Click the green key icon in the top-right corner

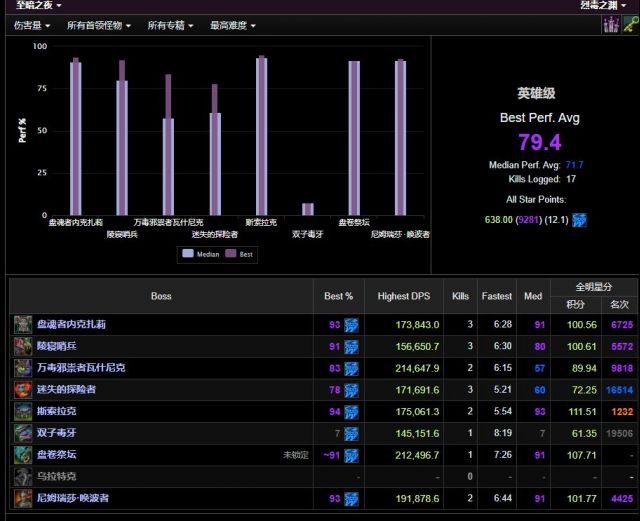click(631, 24)
